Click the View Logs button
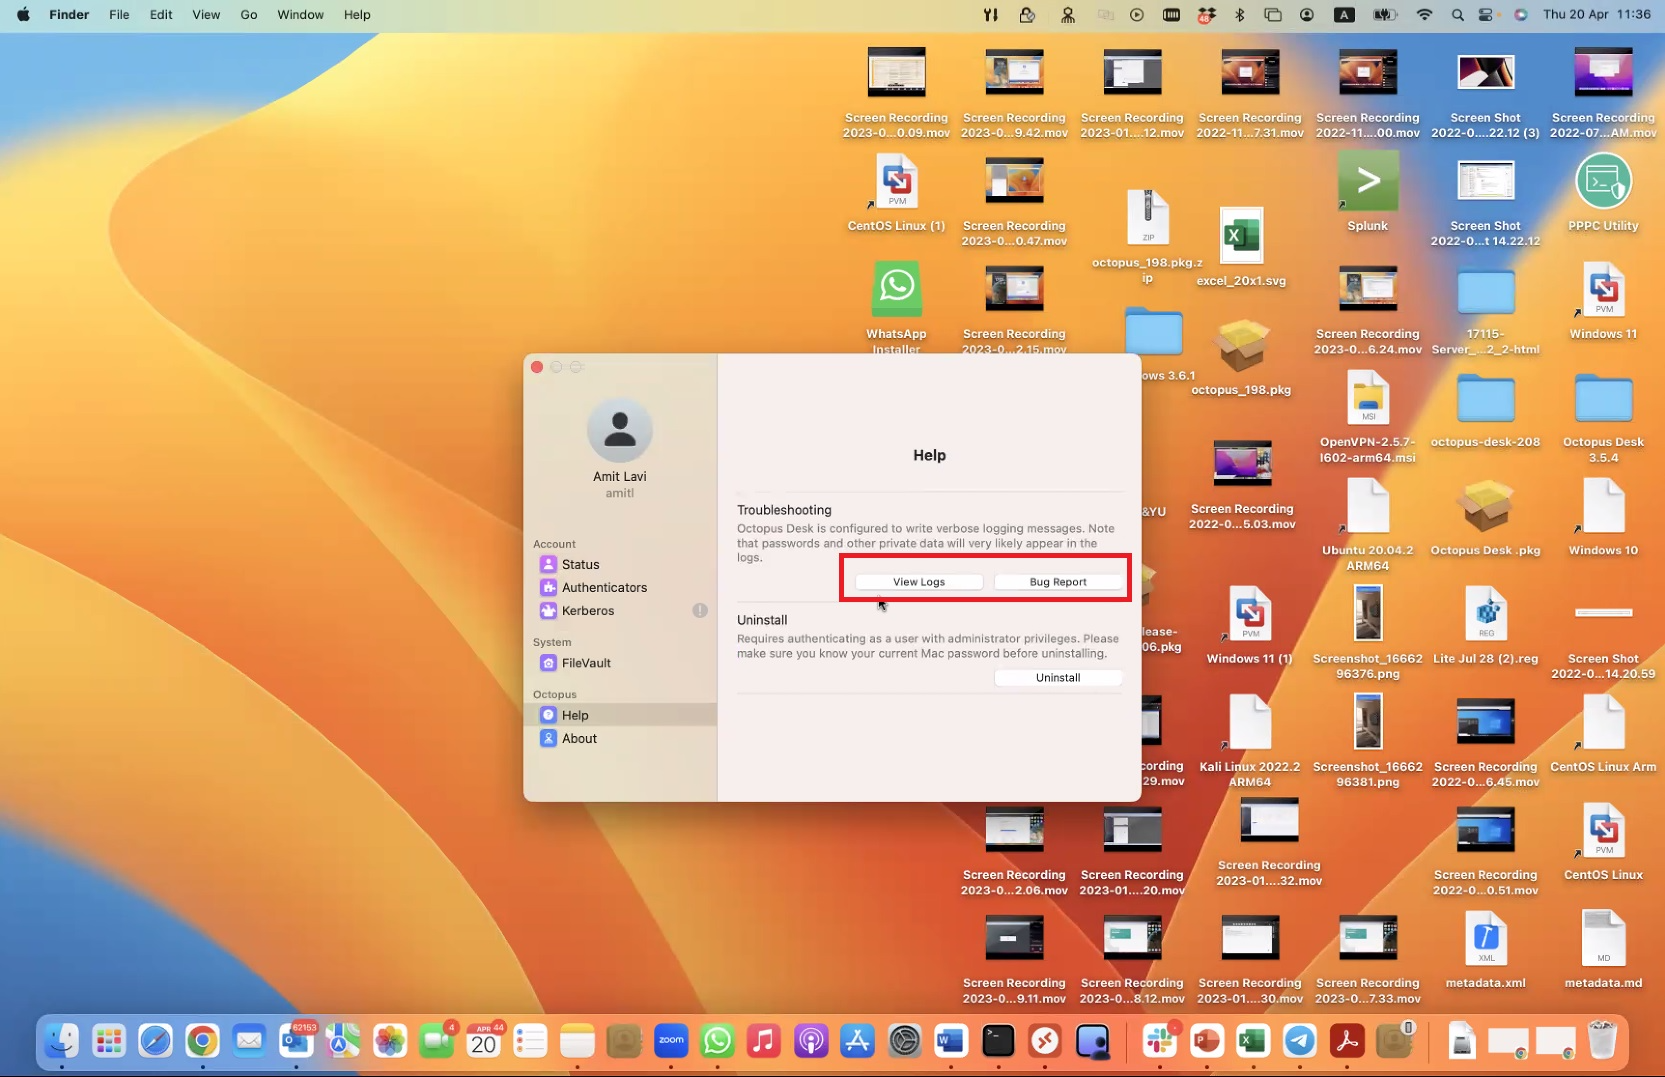 (x=919, y=581)
